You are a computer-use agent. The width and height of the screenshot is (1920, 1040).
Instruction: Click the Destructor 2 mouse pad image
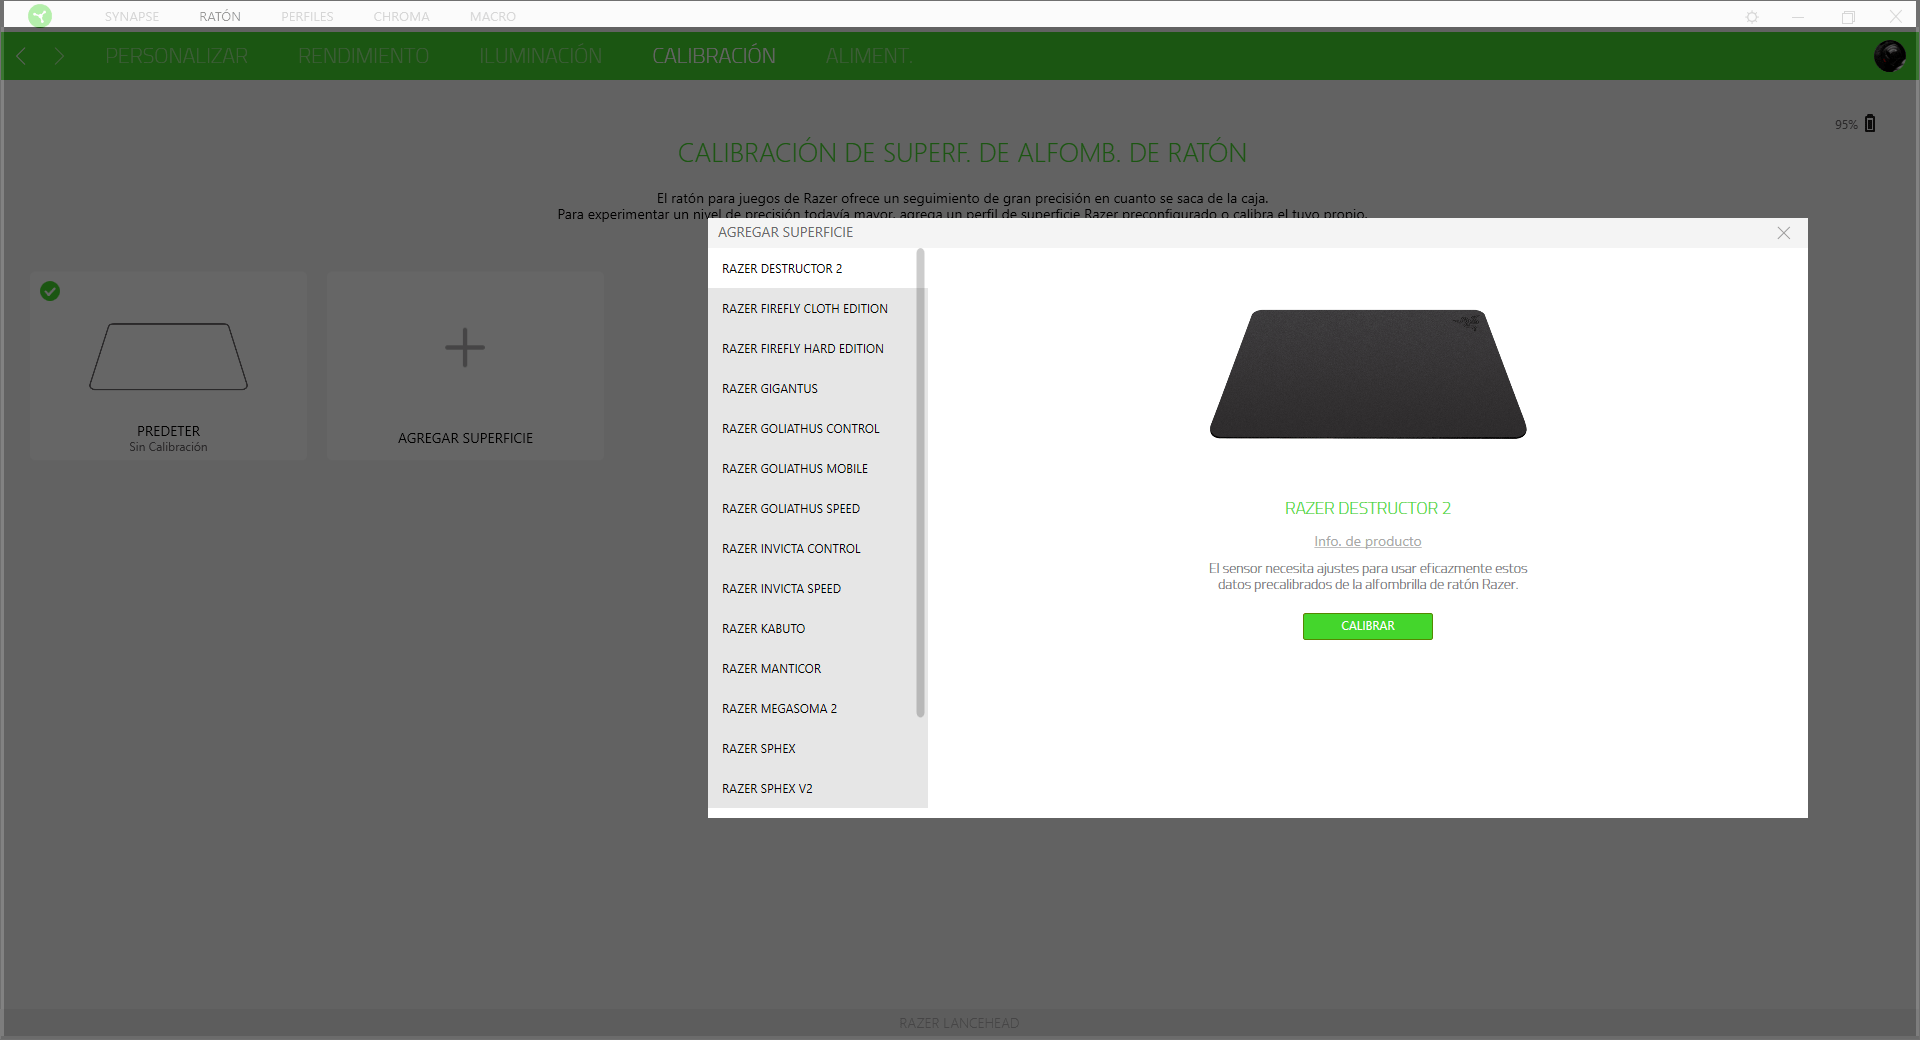[x=1368, y=374]
